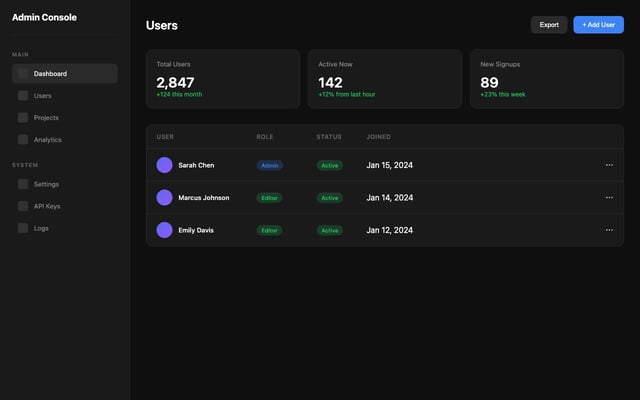Navigate to Projects in the sidebar
Image resolution: width=640 pixels, height=400 pixels.
tap(64, 118)
